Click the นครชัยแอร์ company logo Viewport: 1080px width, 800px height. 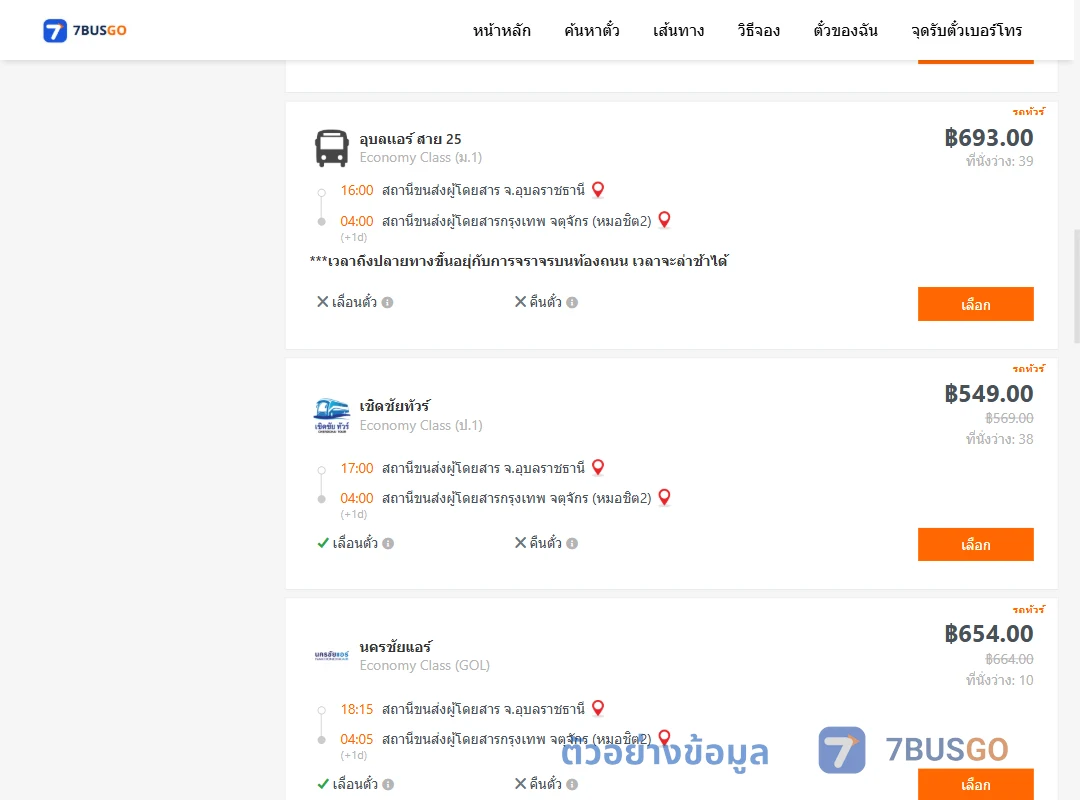332,655
